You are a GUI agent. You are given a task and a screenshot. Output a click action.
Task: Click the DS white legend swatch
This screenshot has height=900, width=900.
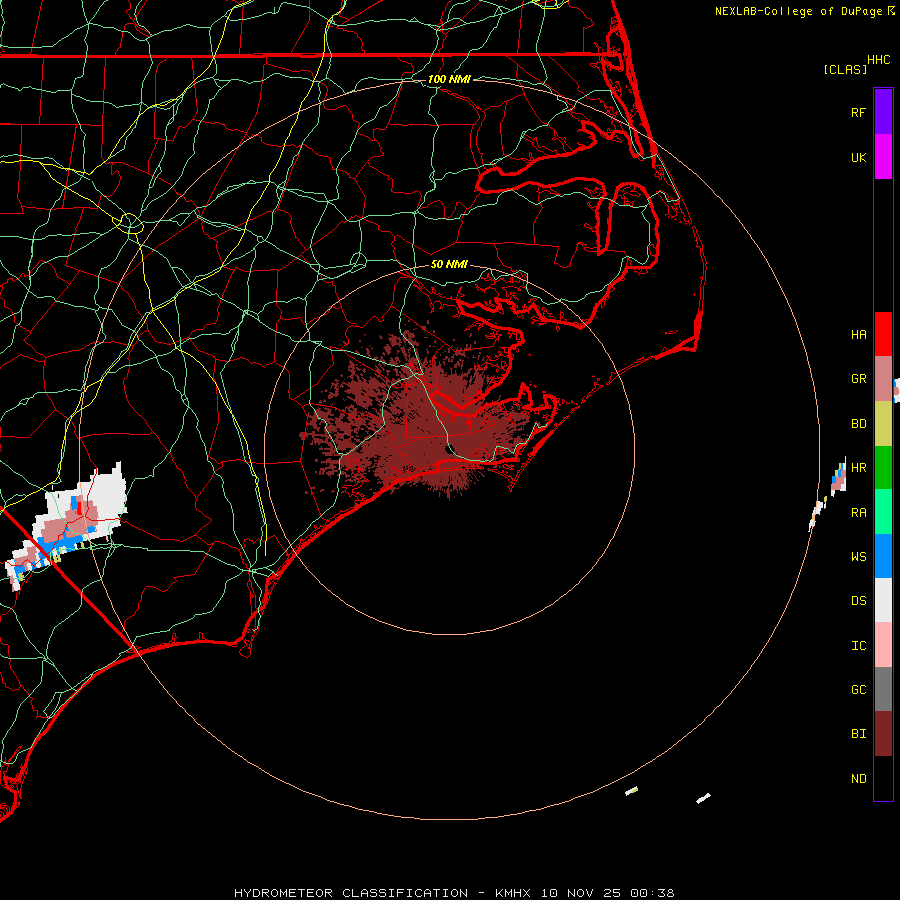coord(883,600)
